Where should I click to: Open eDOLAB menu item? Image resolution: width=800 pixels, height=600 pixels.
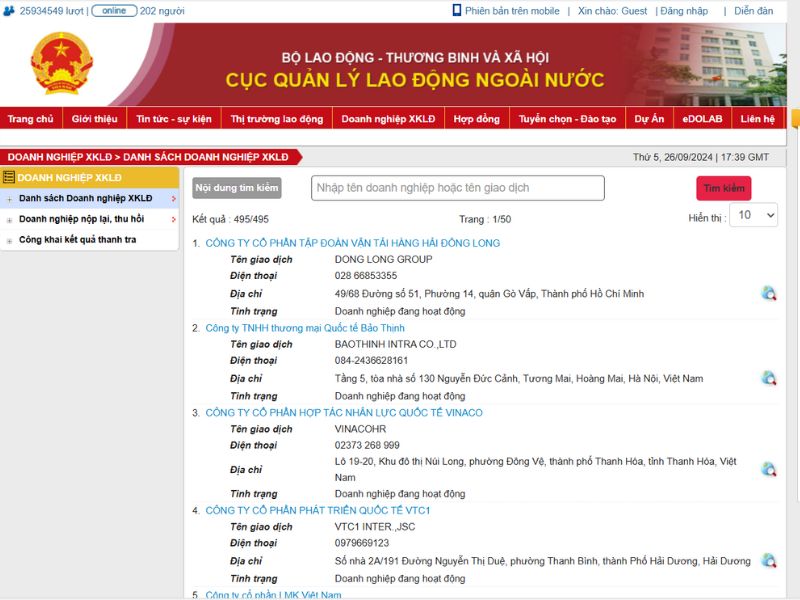703,119
